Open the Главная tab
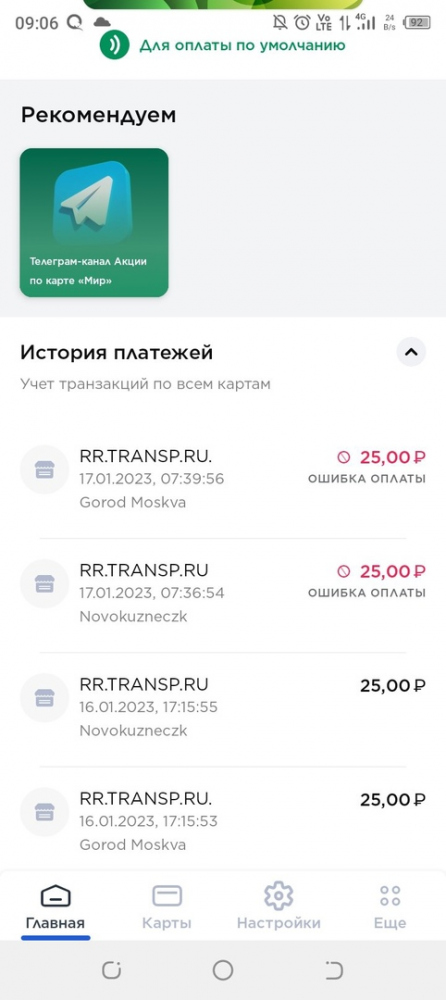This screenshot has height=1000, width=446. coord(55,906)
